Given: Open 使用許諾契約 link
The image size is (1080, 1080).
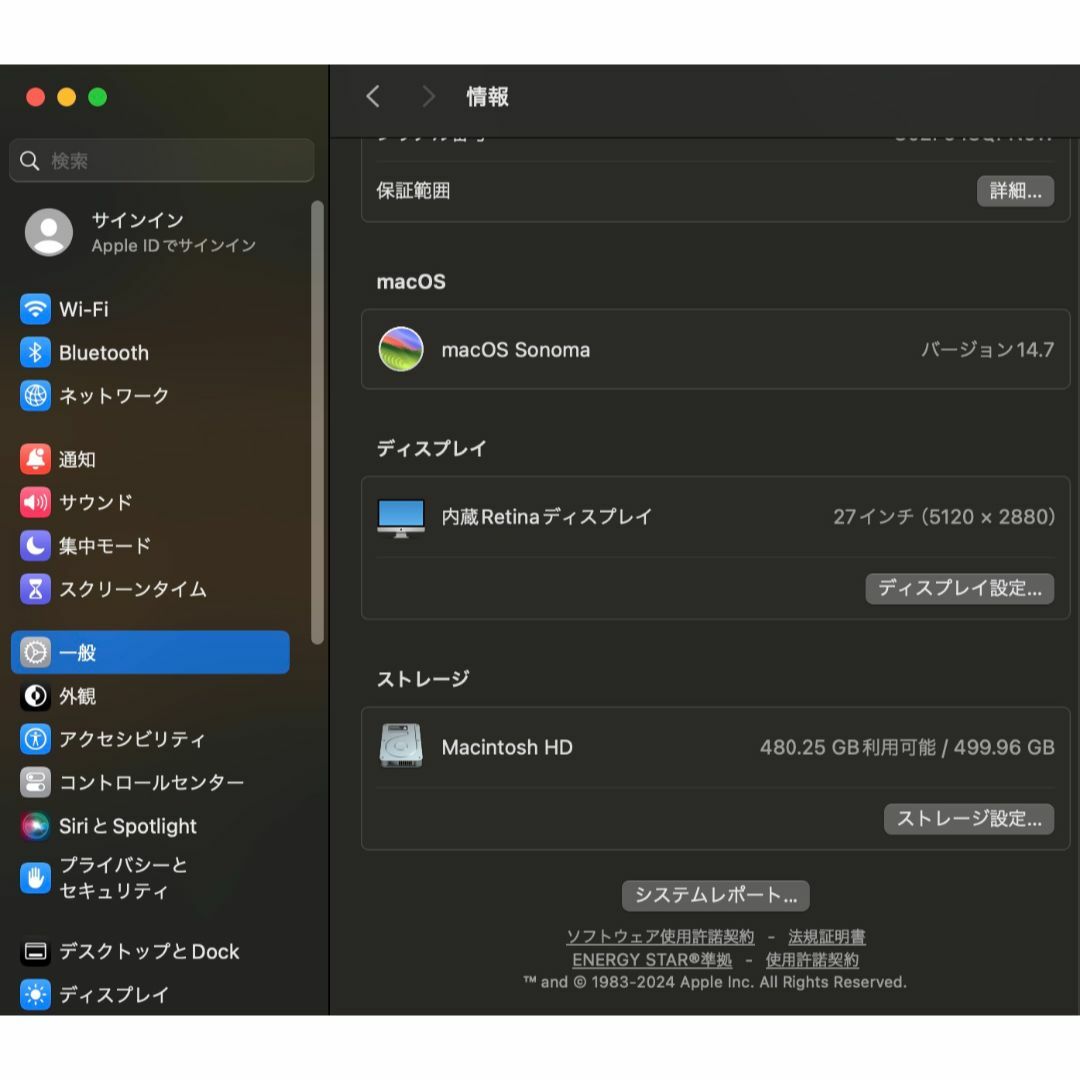Looking at the screenshot, I should [x=812, y=959].
